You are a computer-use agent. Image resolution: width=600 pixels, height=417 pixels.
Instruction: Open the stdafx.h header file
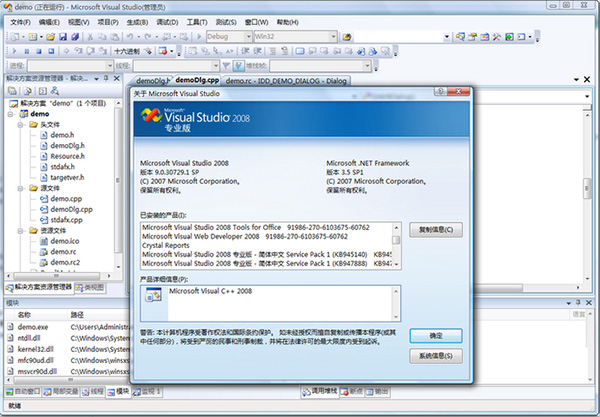point(64,167)
